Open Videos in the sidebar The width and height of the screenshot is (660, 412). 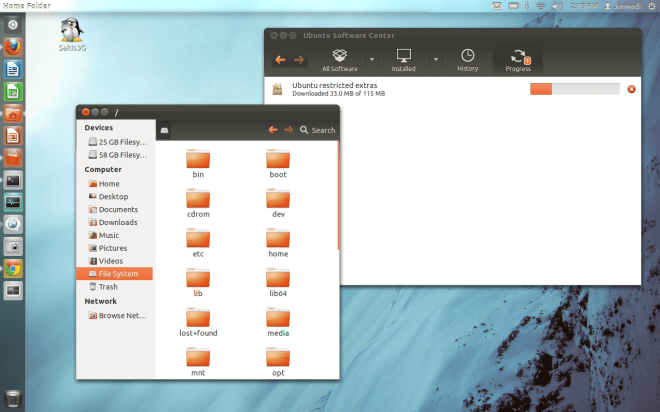tap(105, 261)
